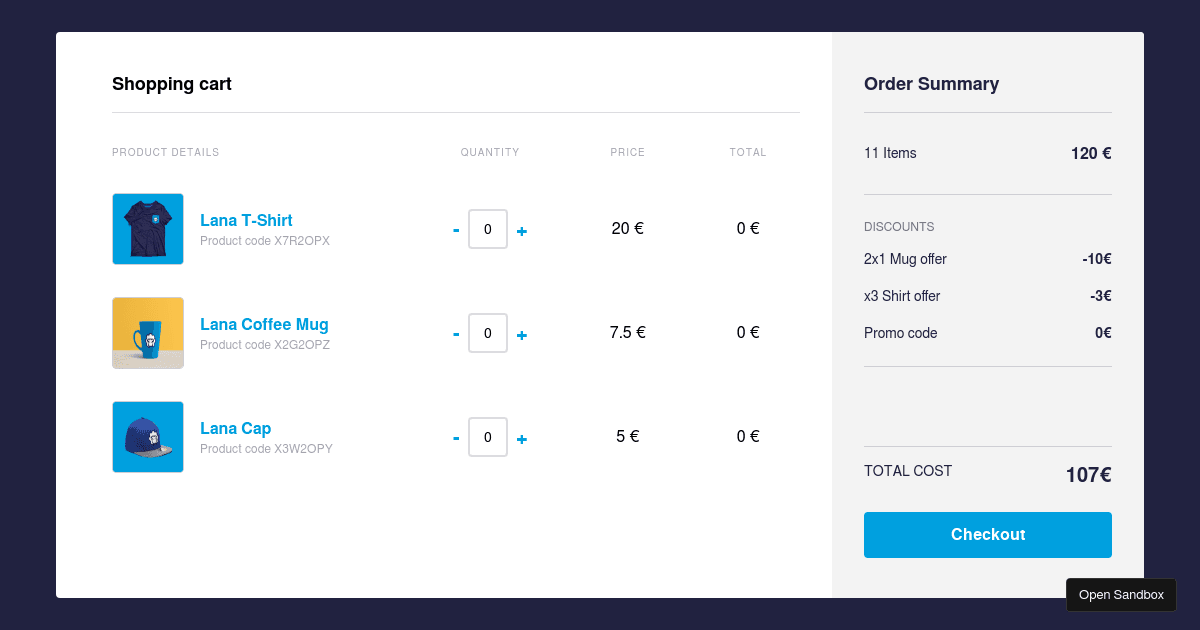Screen dimensions: 1200x630
Task: Open the Lana Cap product link
Action: [235, 428]
